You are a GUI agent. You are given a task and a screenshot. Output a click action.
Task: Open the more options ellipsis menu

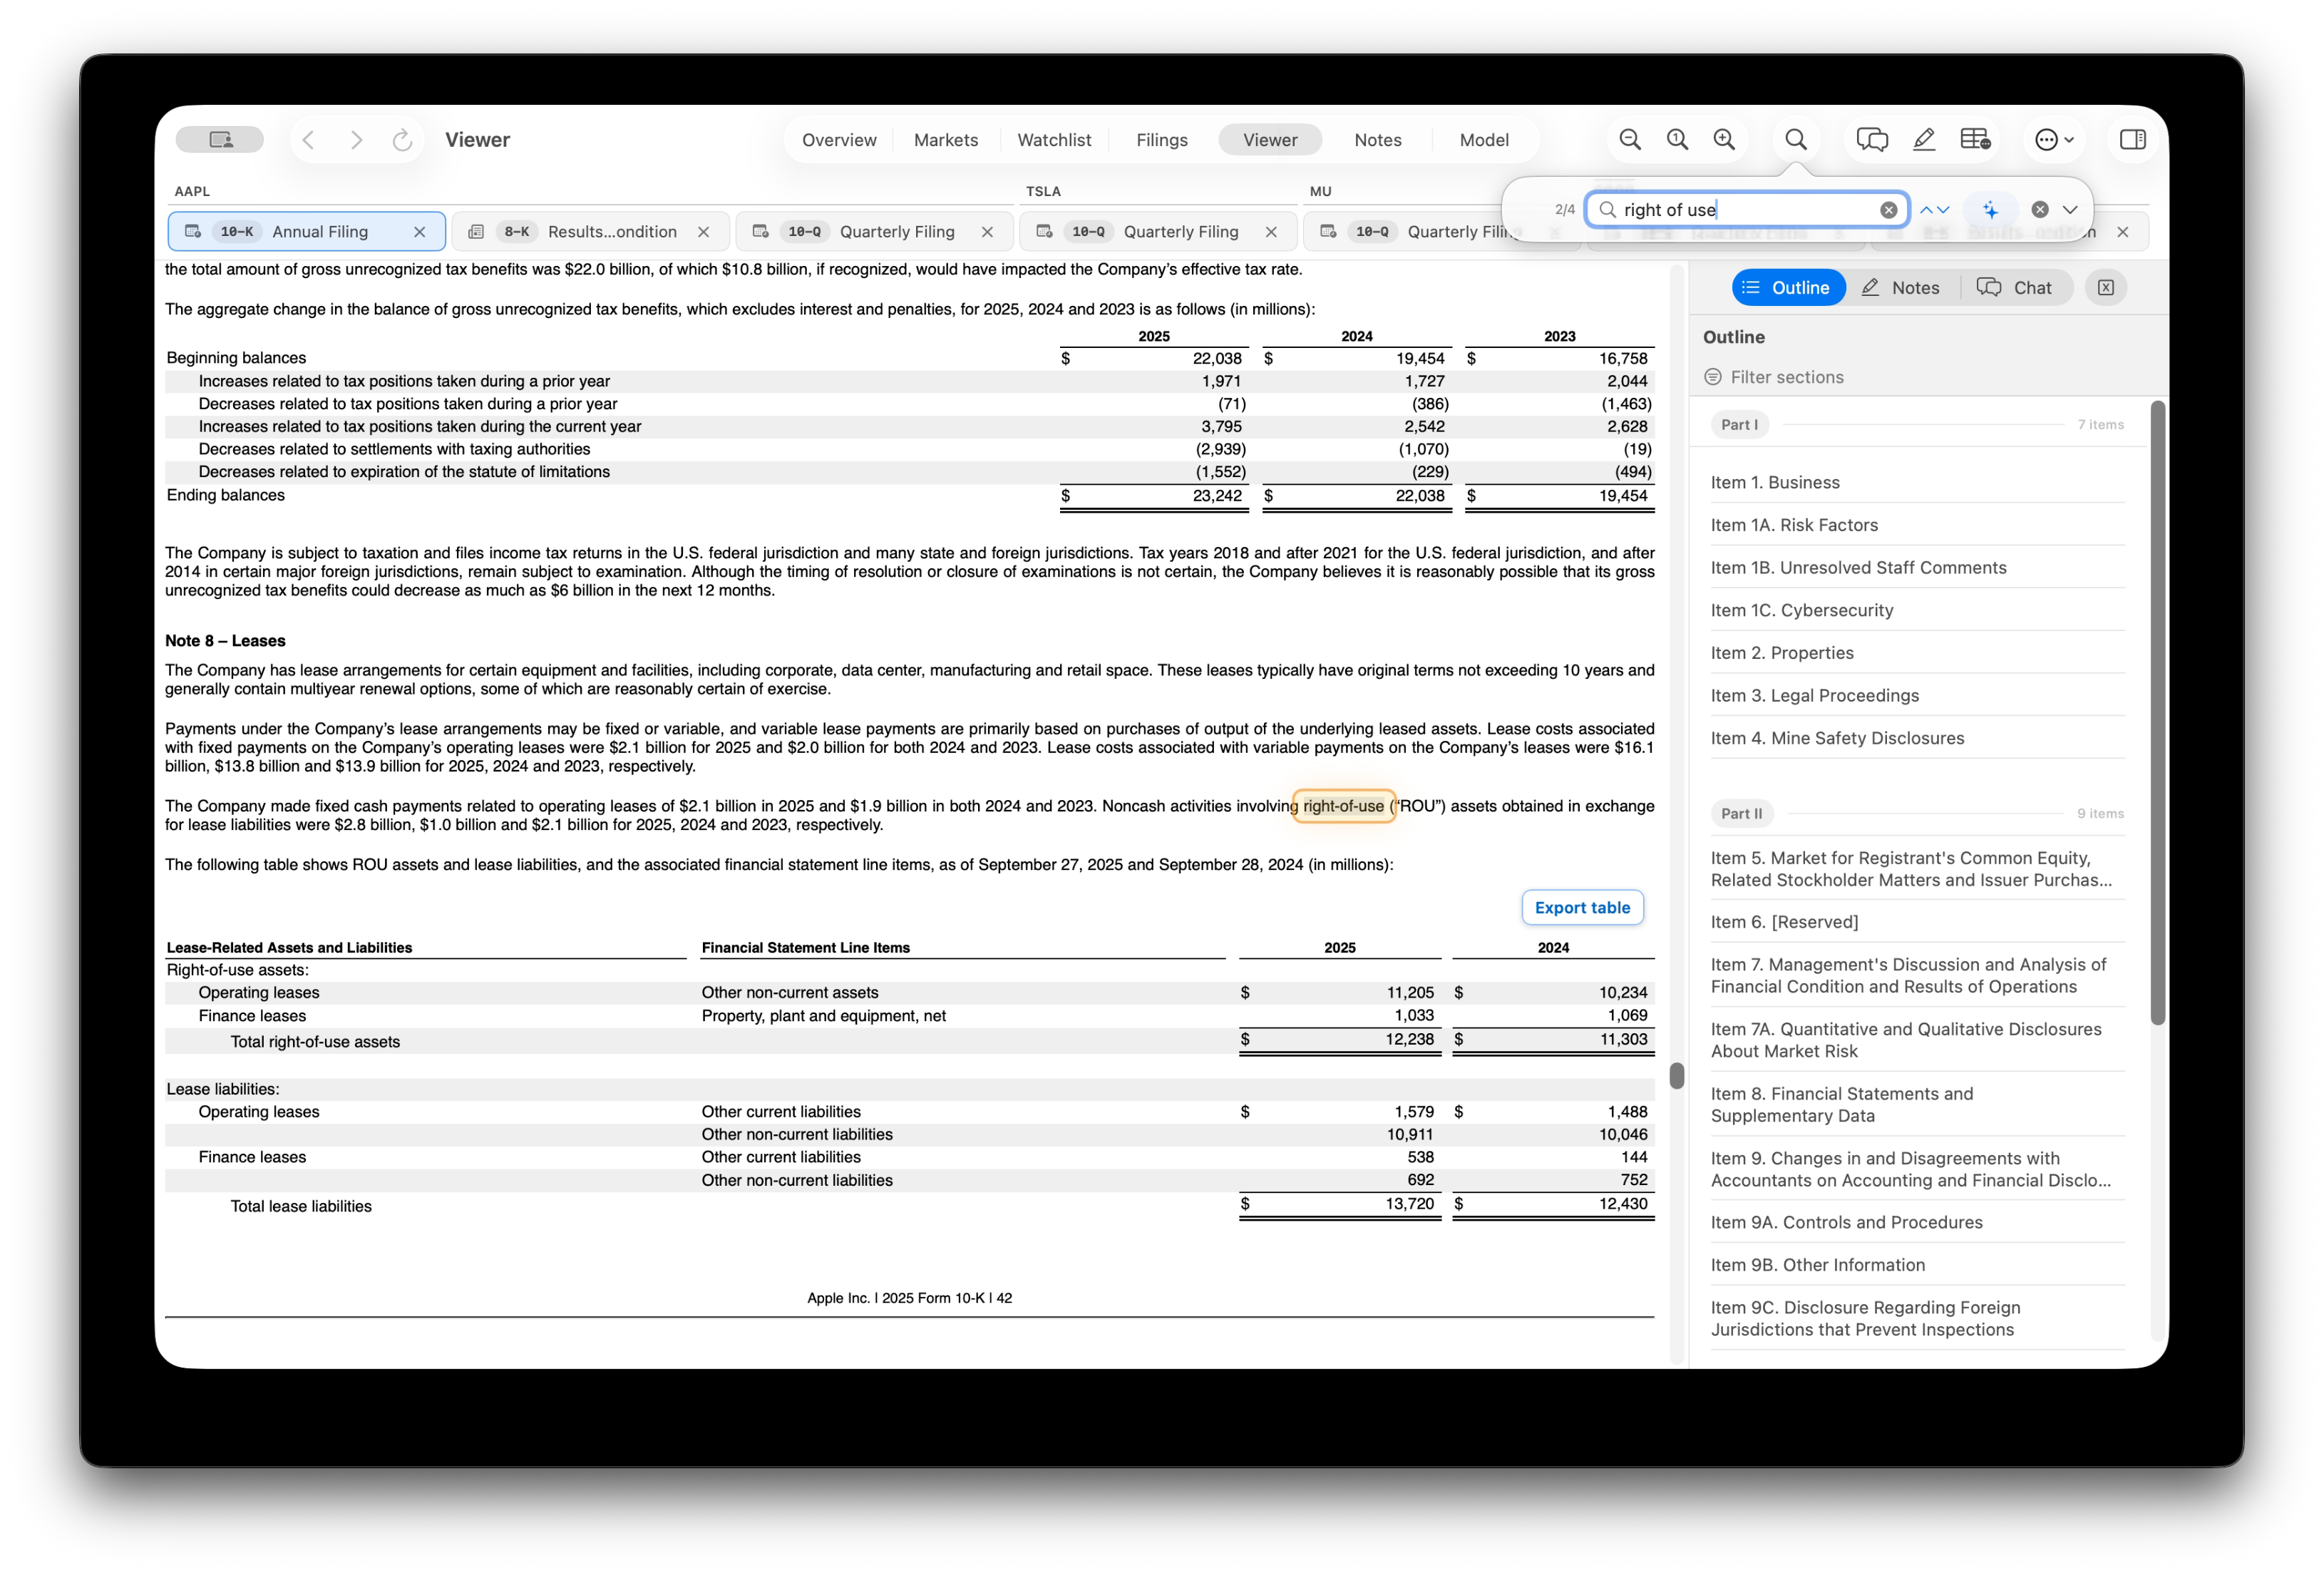[2055, 140]
